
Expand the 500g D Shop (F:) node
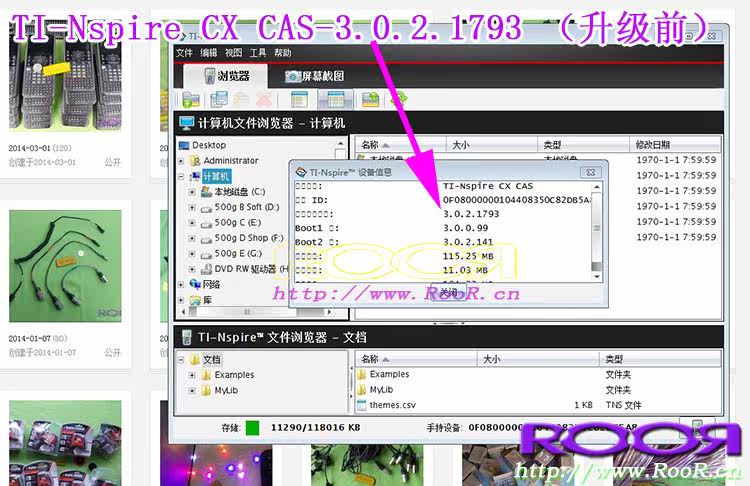(x=192, y=238)
